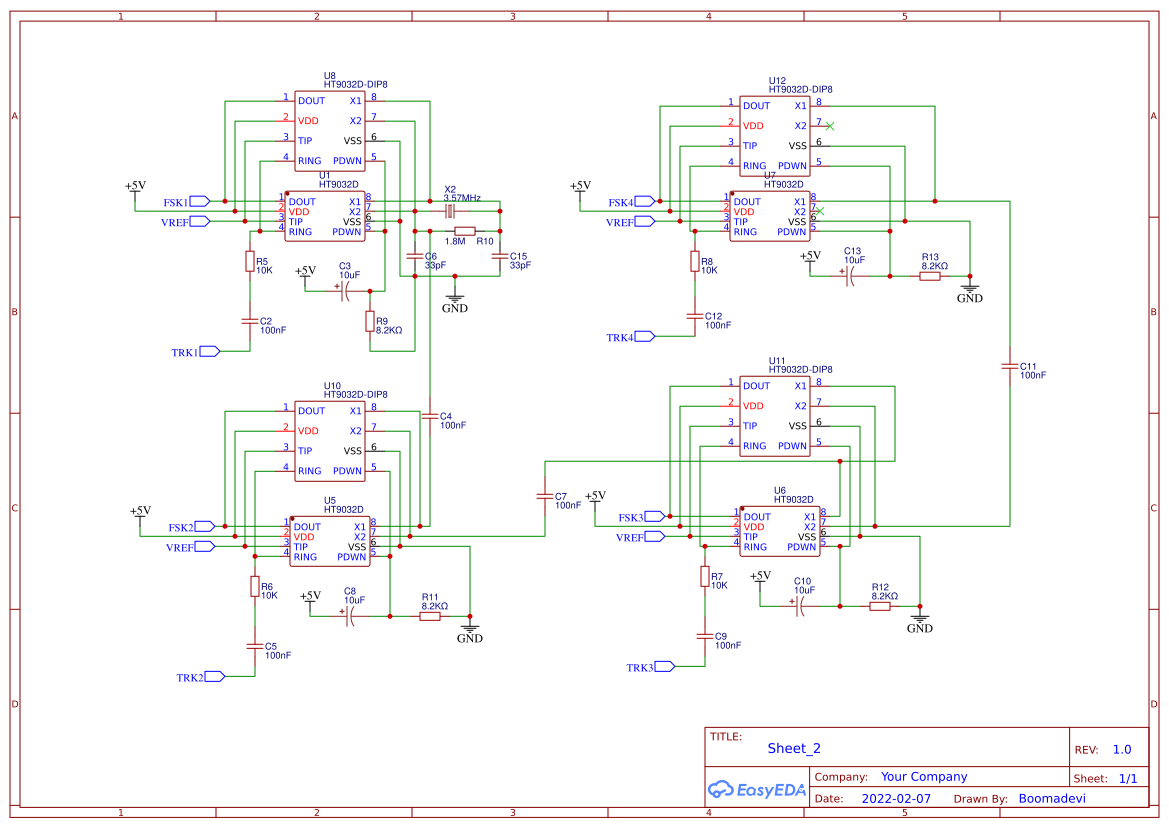
Task: Select capacitor C11 100nF symbol
Action: 1009,367
